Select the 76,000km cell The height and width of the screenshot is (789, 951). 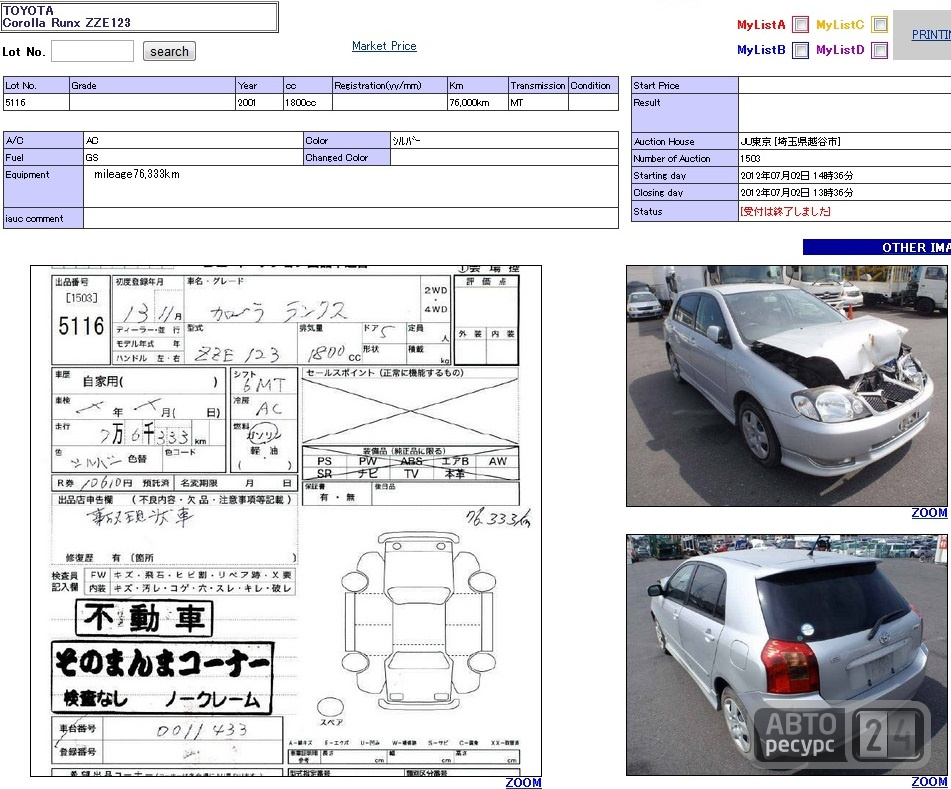[477, 102]
